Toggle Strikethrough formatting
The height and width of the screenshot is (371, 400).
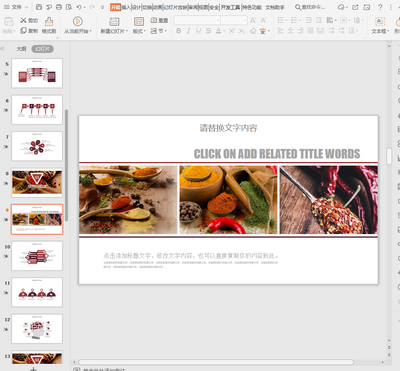pos(209,31)
